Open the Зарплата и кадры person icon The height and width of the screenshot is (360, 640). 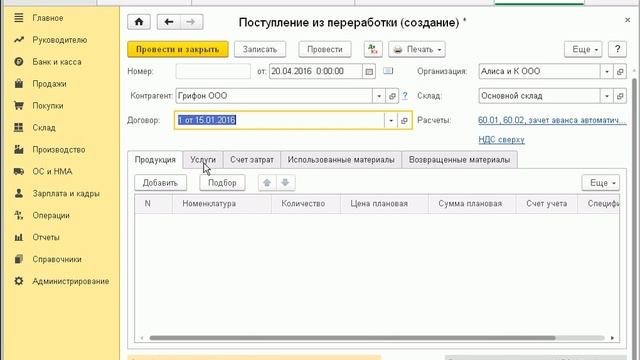tap(19, 193)
